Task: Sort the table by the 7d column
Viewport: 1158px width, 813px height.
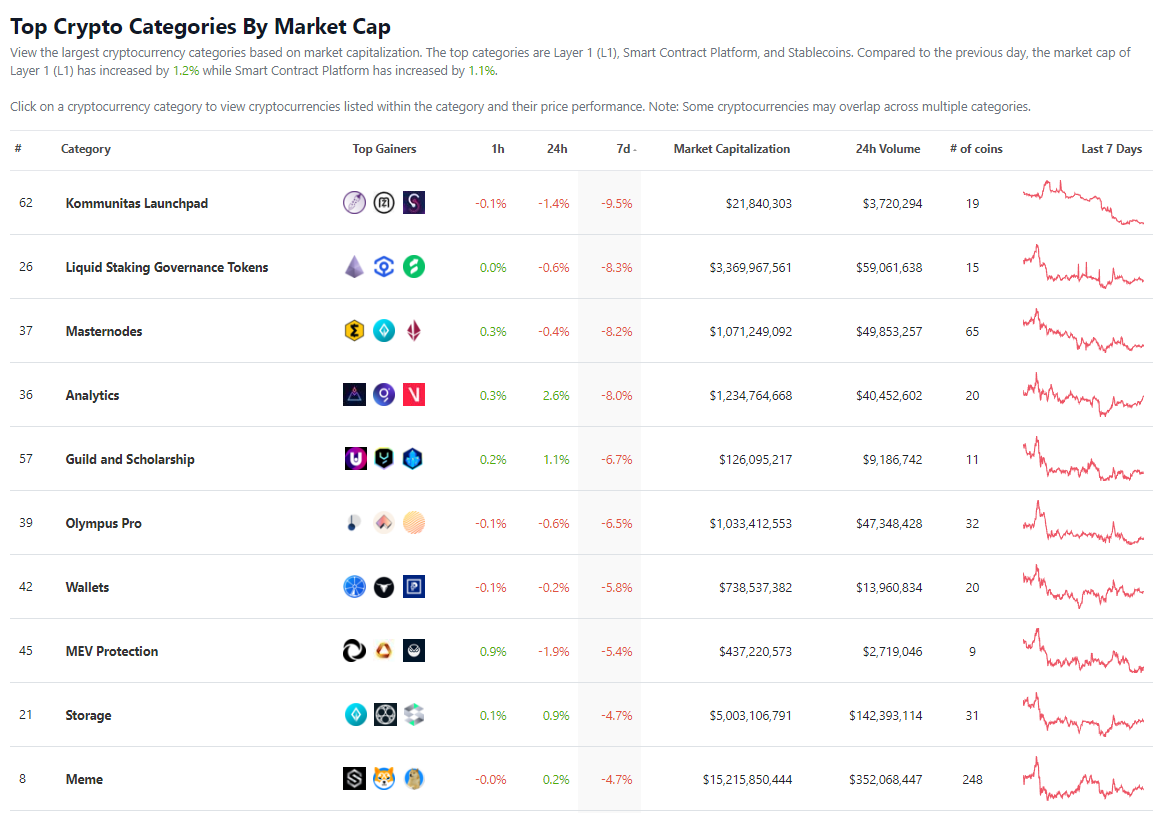Action: [x=624, y=149]
